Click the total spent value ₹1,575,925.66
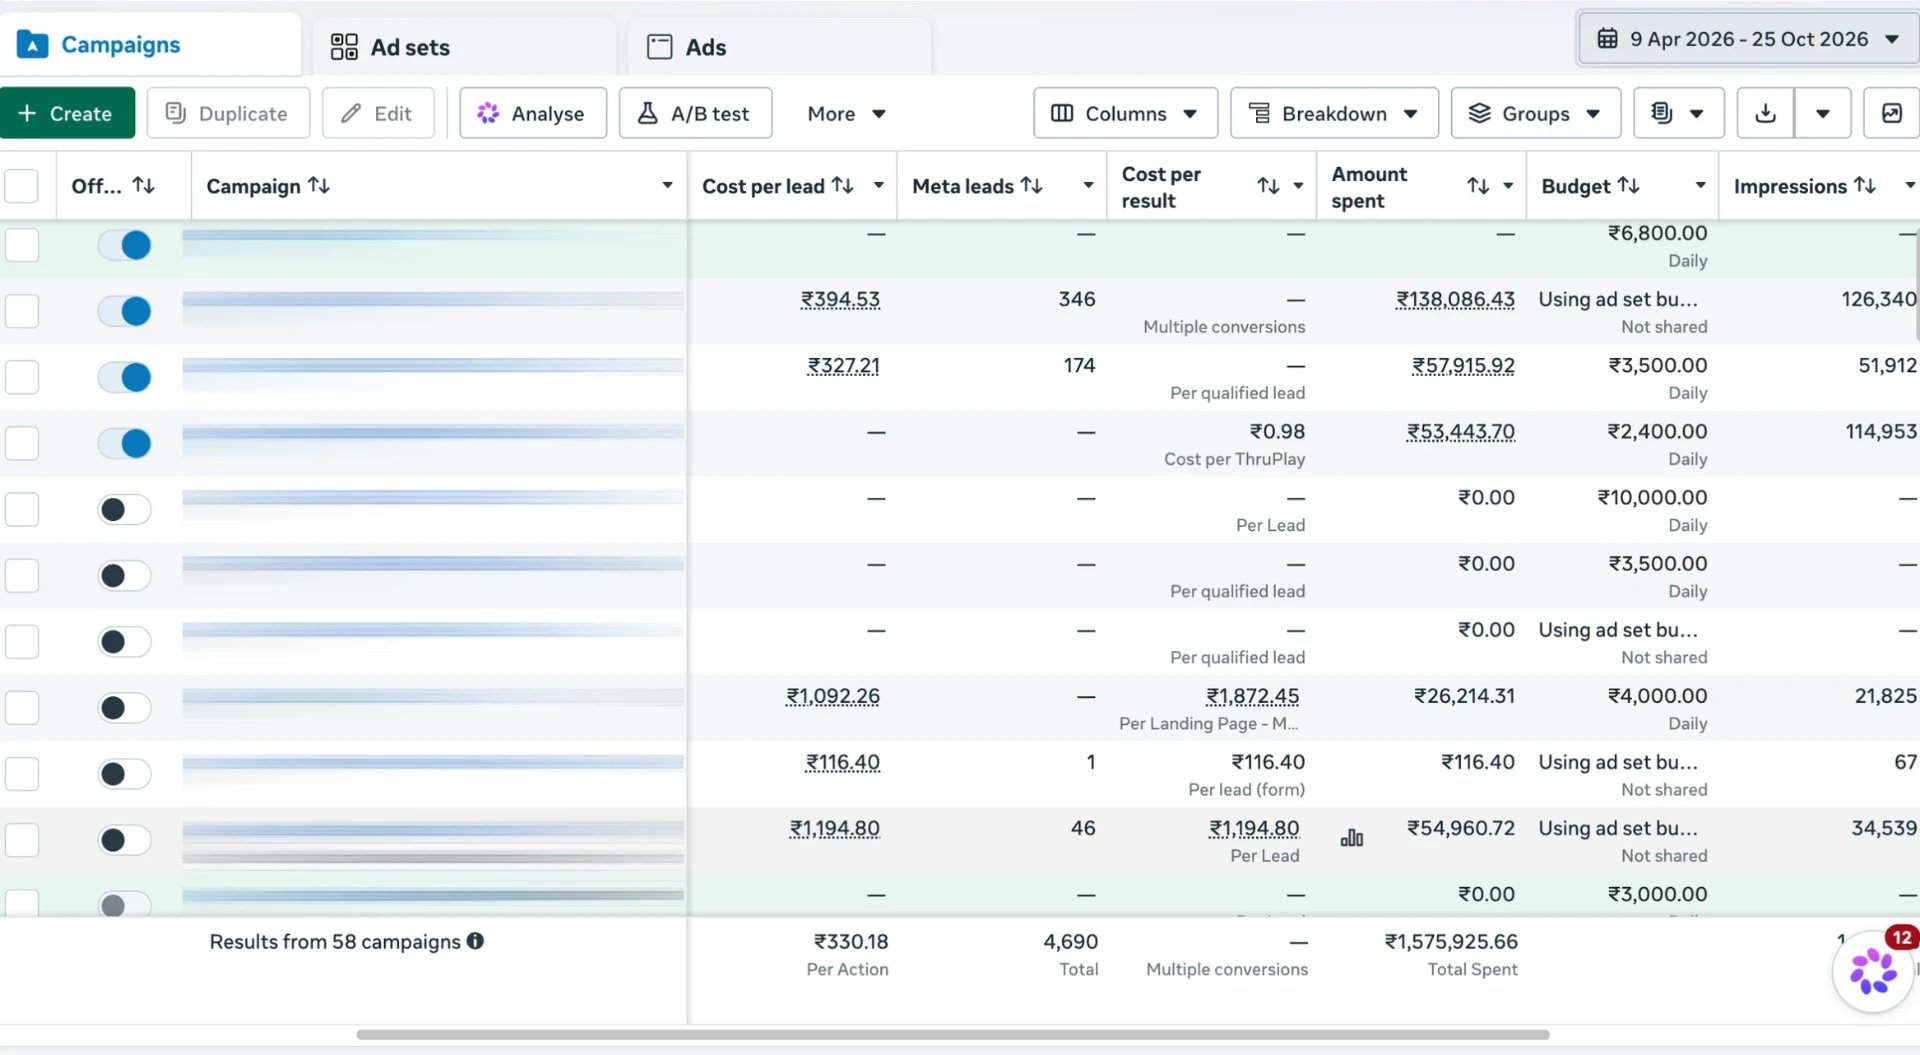 click(x=1451, y=941)
